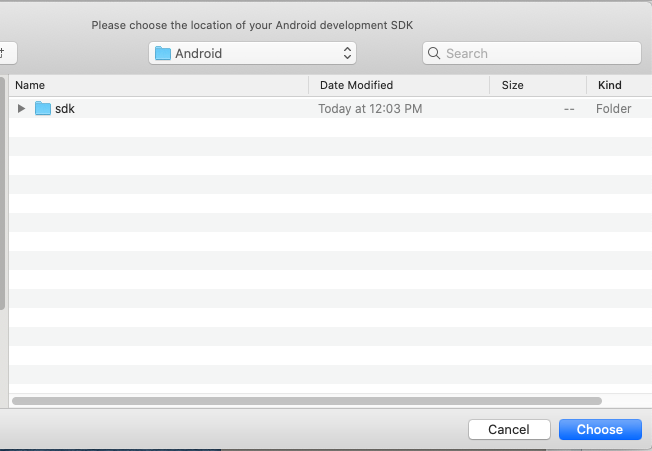
Task: Focus the Search text field
Action: coord(540,53)
